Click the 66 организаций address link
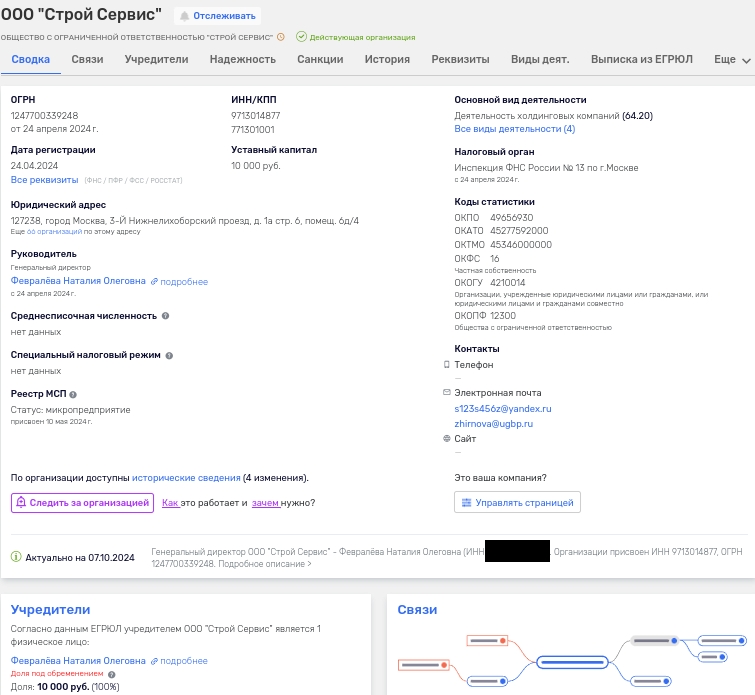755x695 pixels. tap(54, 232)
